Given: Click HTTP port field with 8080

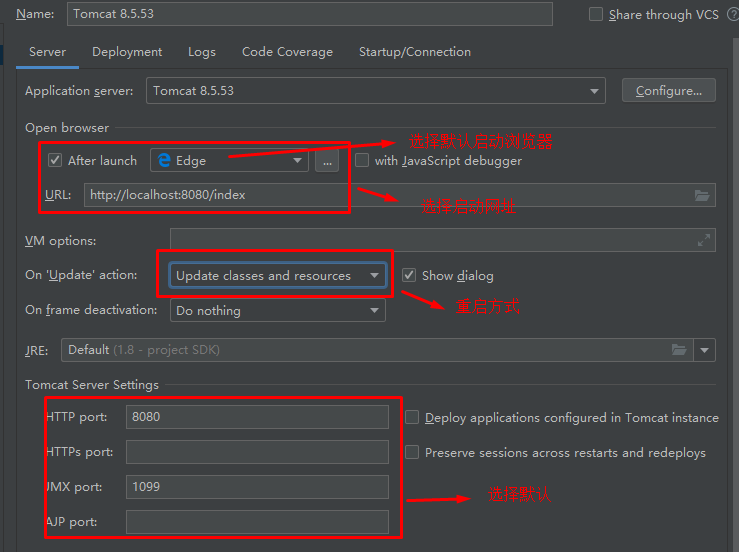Looking at the screenshot, I should point(257,417).
